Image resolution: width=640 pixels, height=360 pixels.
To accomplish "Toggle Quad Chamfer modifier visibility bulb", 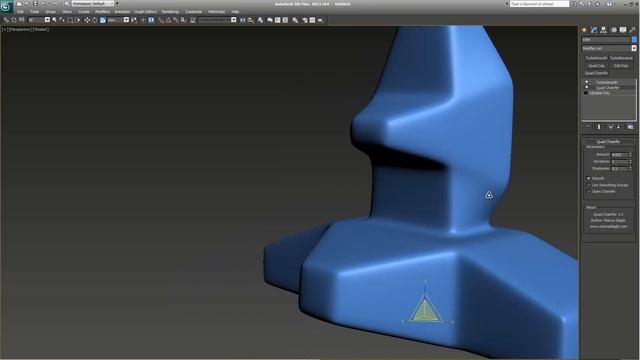I will pyautogui.click(x=587, y=88).
